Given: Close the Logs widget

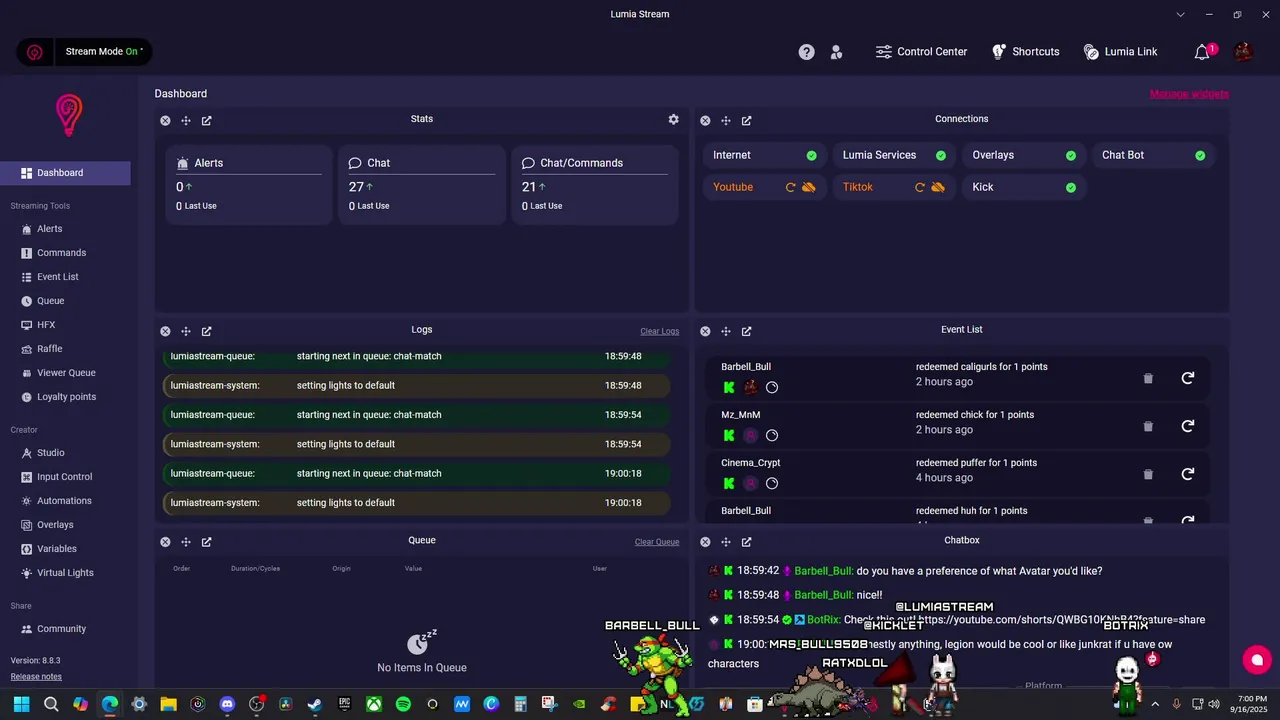Looking at the screenshot, I should 165,331.
